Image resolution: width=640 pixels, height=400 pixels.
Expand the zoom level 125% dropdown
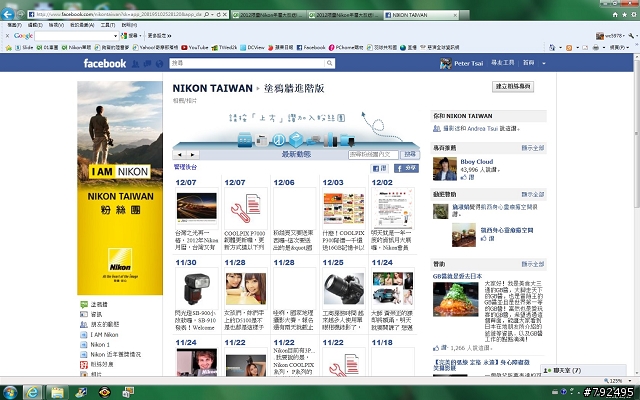(x=628, y=380)
